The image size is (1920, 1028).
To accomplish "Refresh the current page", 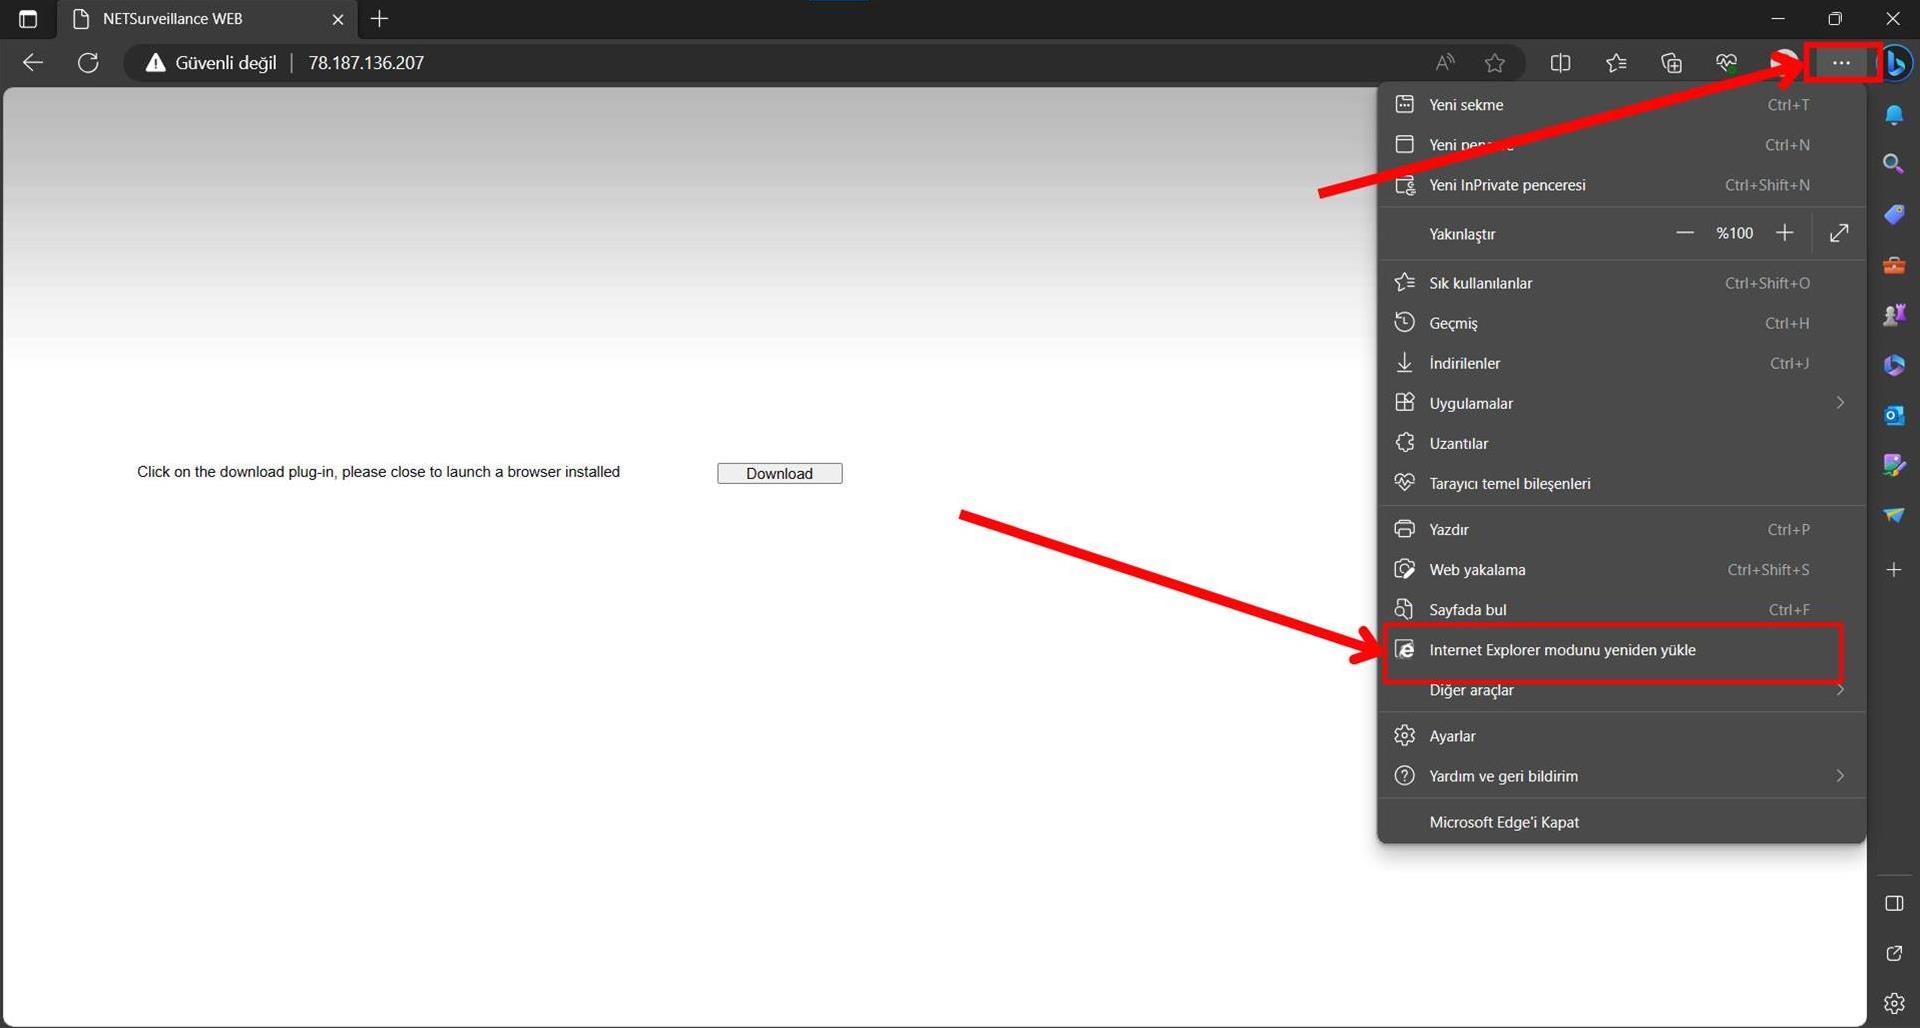I will [88, 63].
